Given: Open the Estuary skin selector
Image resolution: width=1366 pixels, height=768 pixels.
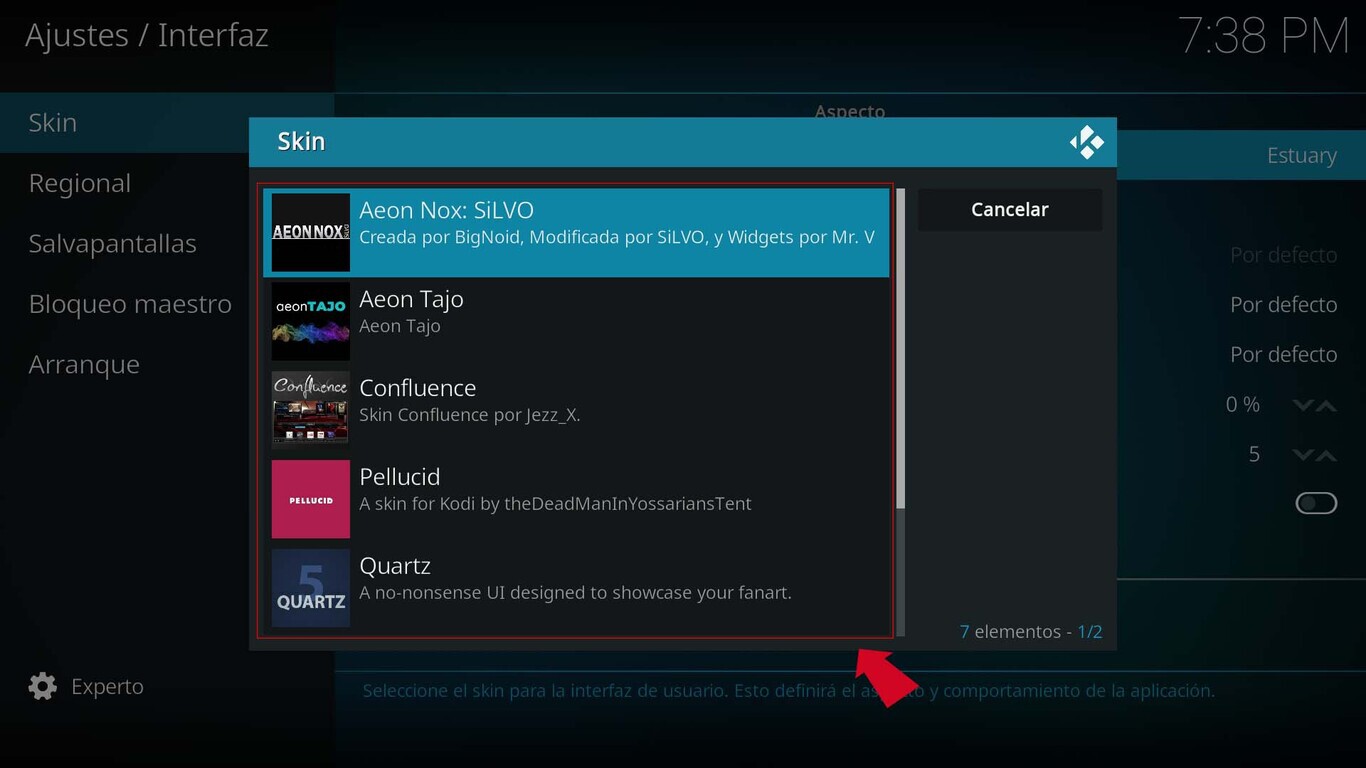Looking at the screenshot, I should [1301, 155].
